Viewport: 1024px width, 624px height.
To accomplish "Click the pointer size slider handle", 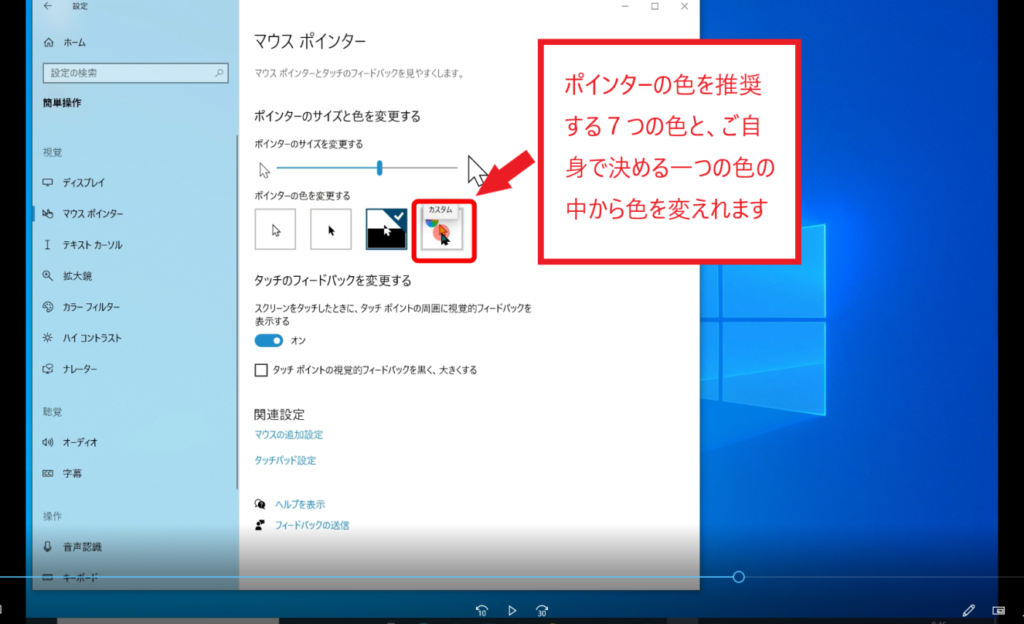I will coord(380,167).
